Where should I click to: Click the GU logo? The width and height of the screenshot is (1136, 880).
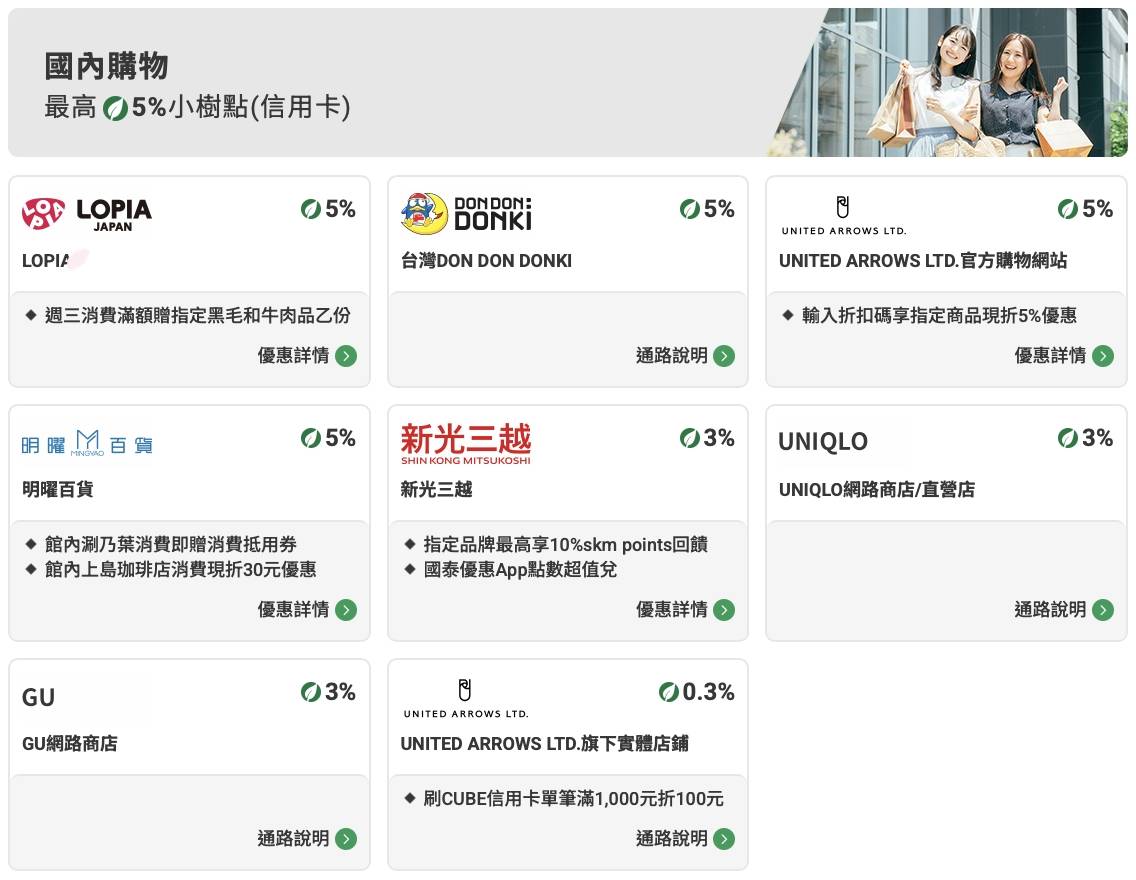tap(39, 697)
